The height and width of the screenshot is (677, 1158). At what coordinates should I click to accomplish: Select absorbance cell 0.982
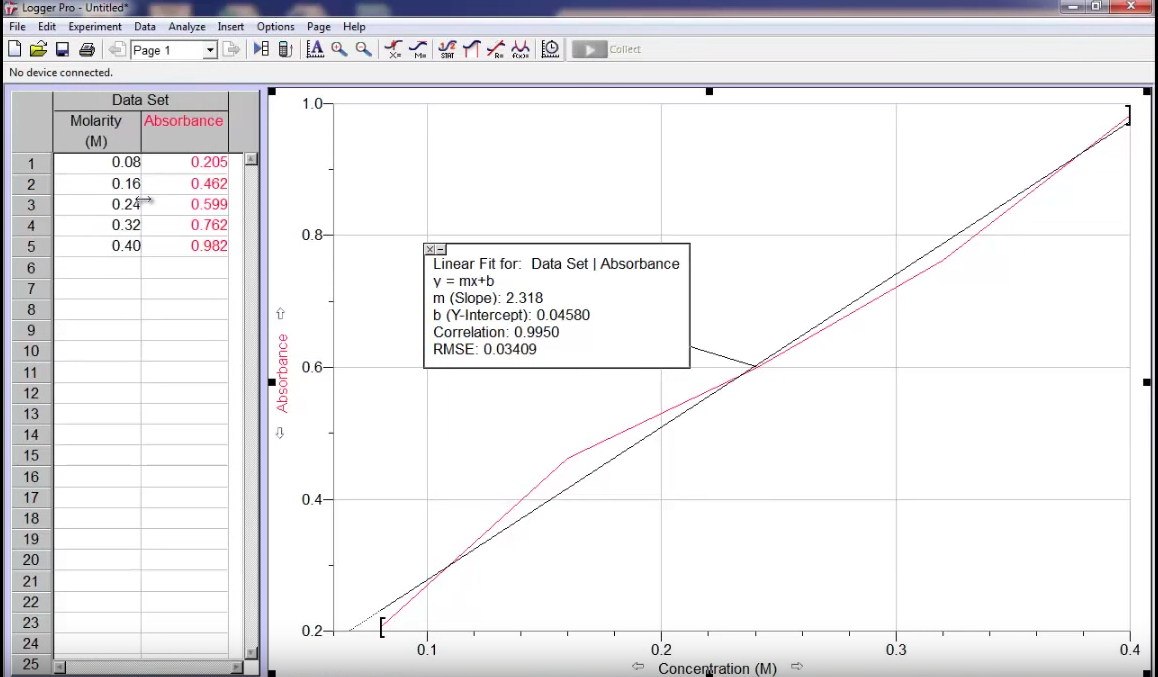(x=185, y=246)
